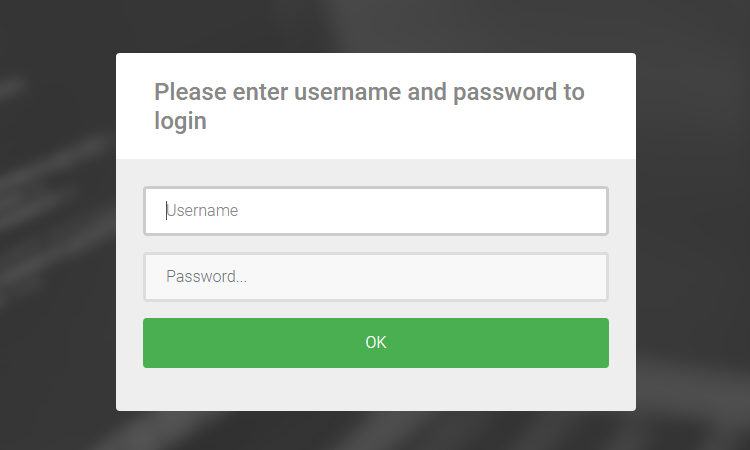Submit login with the OK button
The image size is (750, 450).
tap(375, 343)
